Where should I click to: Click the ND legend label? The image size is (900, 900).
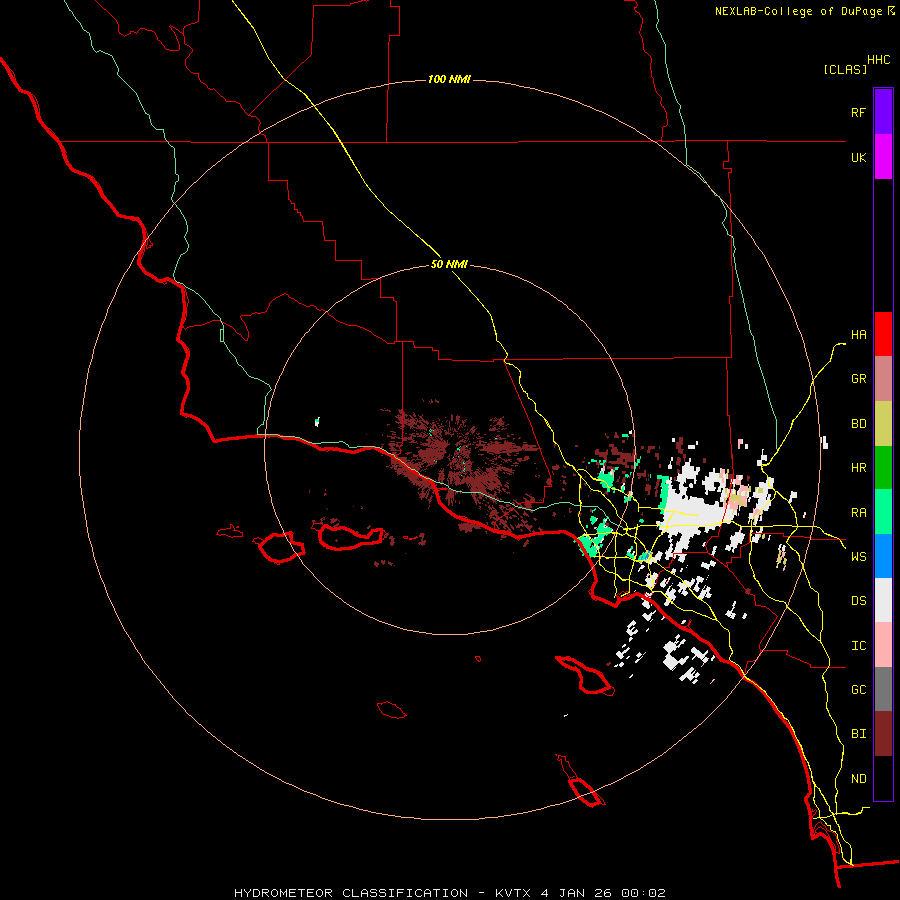[x=858, y=779]
